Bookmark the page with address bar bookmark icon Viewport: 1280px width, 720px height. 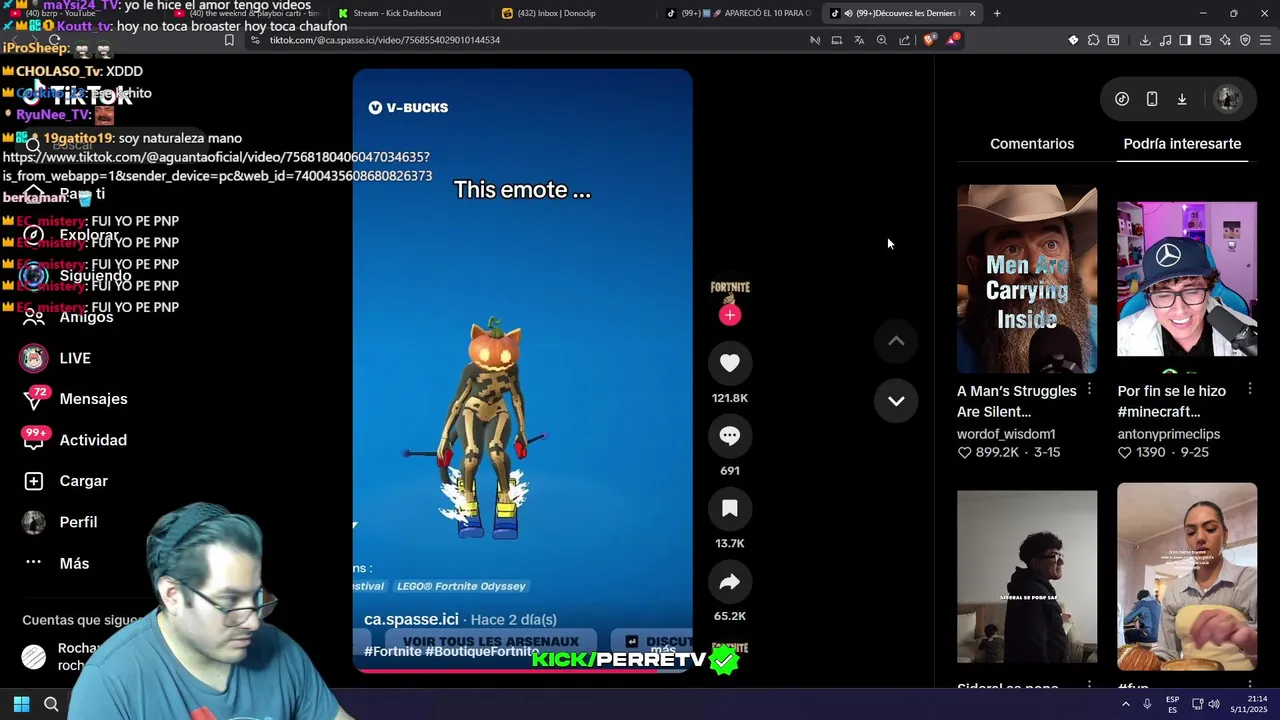coord(229,40)
